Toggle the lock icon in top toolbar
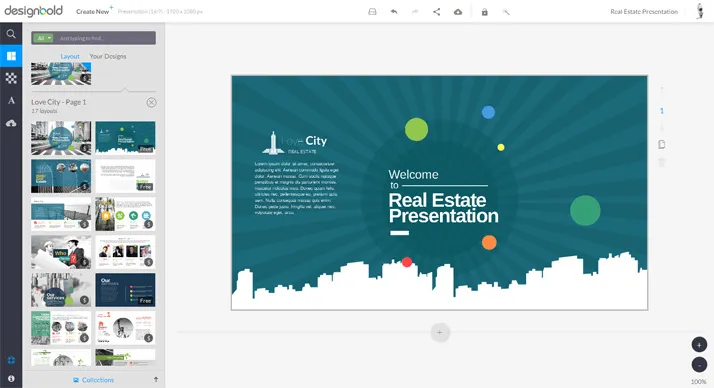Image resolution: width=714 pixels, height=388 pixels. (x=484, y=12)
